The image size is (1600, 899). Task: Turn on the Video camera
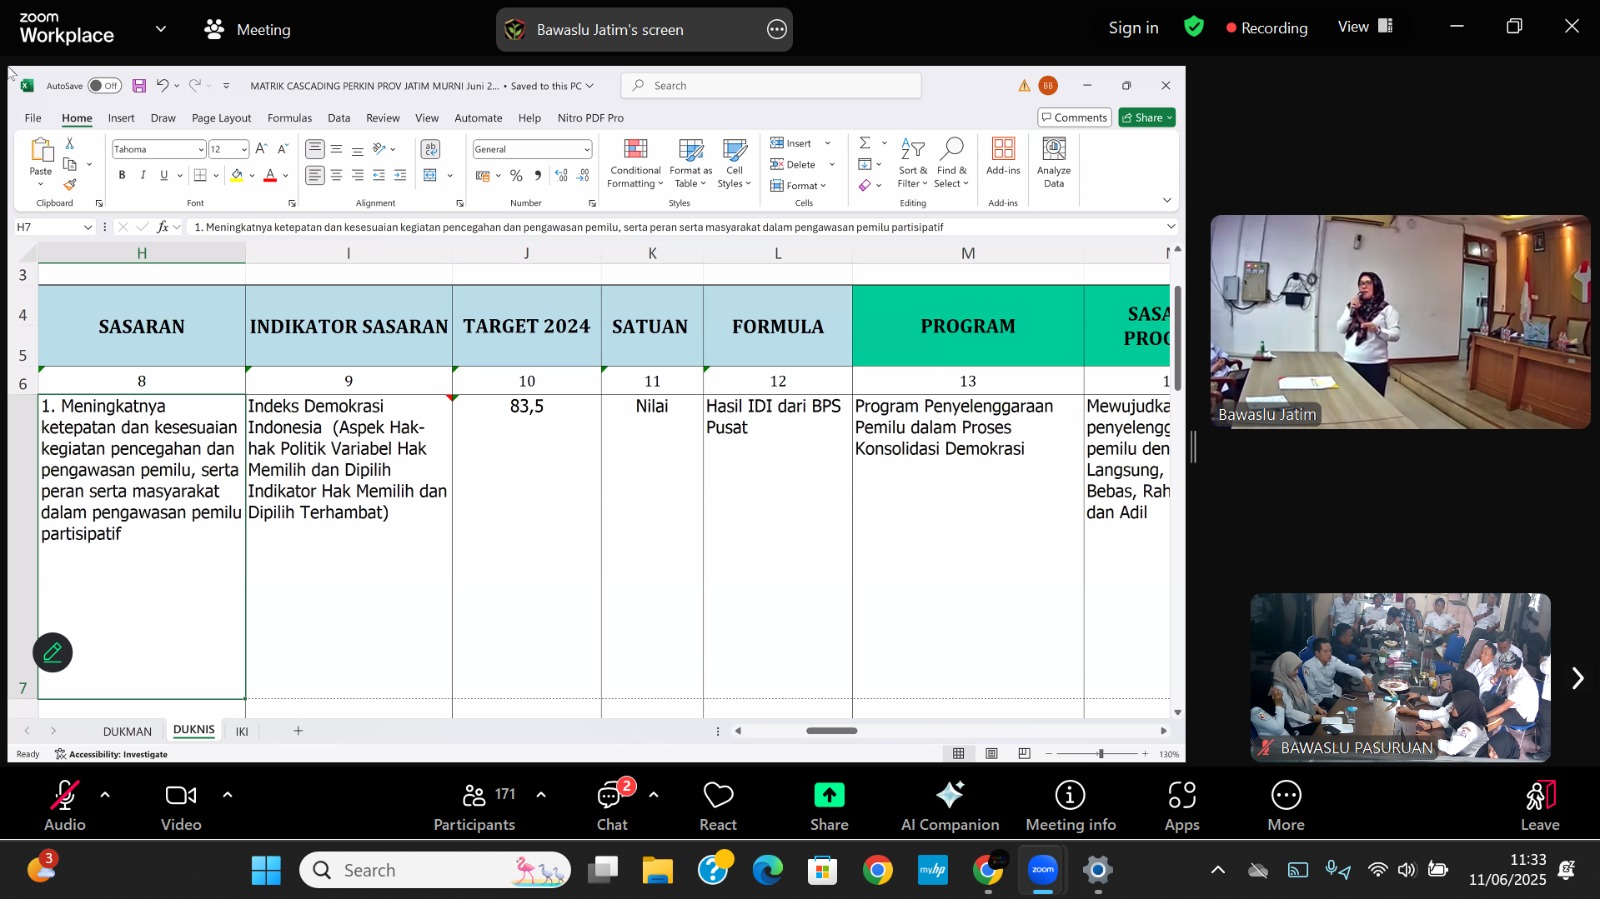(181, 796)
